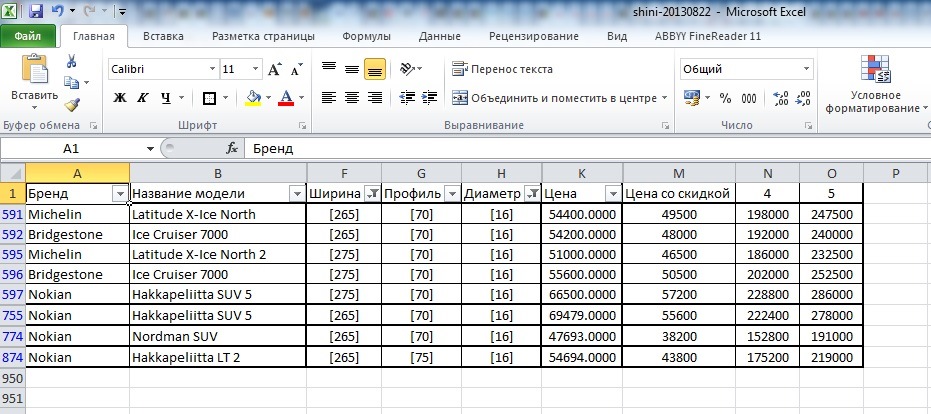The image size is (931, 414).
Task: Click the Undo arrow icon
Action: click(x=58, y=10)
